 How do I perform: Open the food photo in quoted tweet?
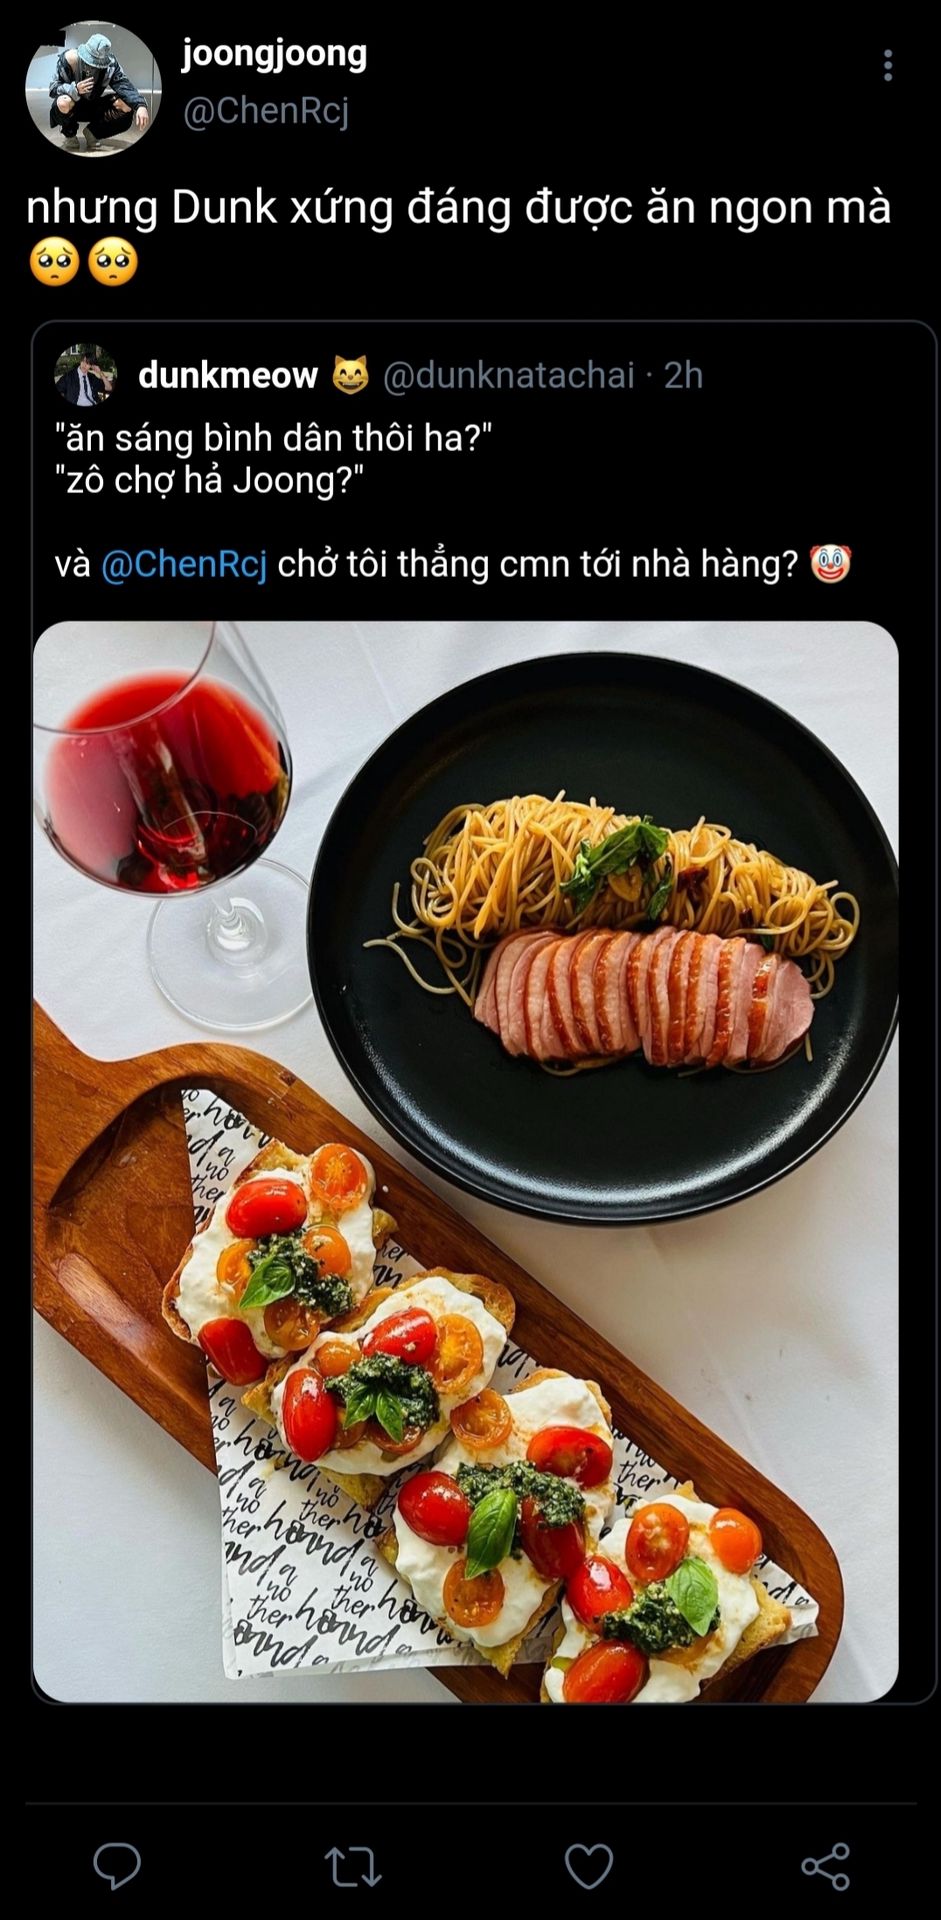tap(466, 1161)
